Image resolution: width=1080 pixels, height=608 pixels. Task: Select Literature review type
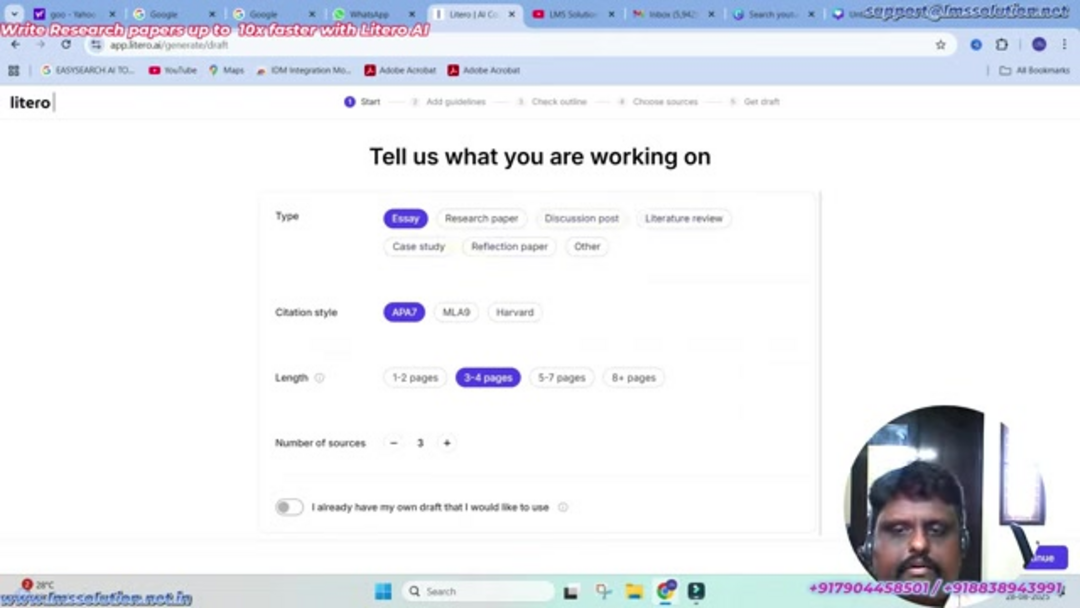(683, 218)
